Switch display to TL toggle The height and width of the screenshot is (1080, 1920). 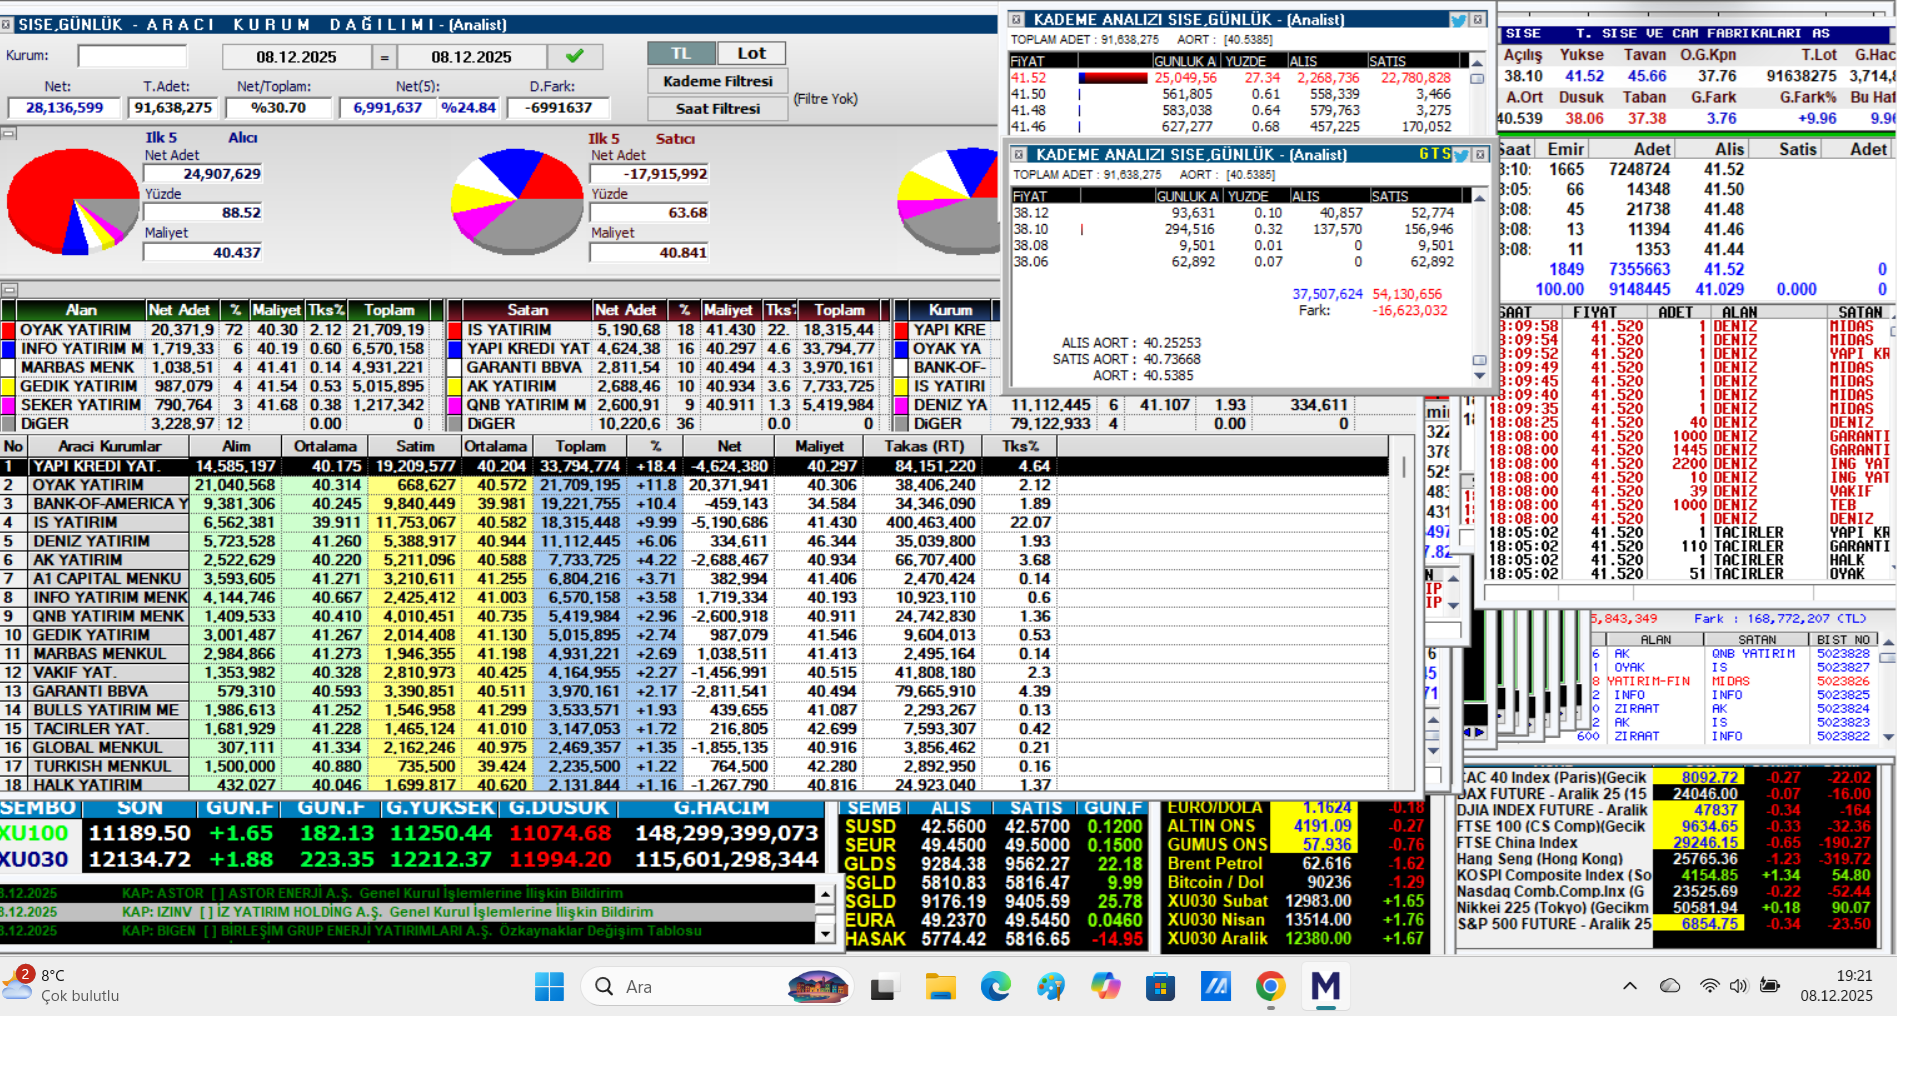pos(681,54)
